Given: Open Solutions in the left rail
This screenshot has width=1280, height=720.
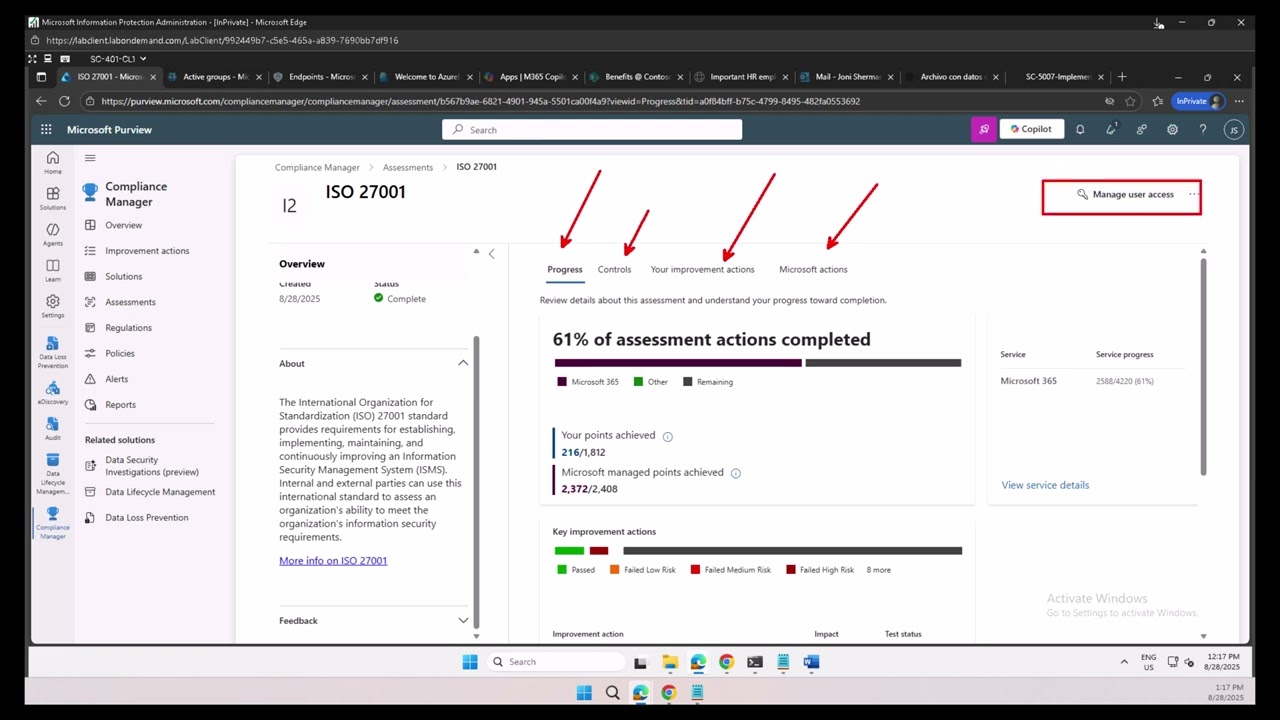Looking at the screenshot, I should tap(53, 198).
